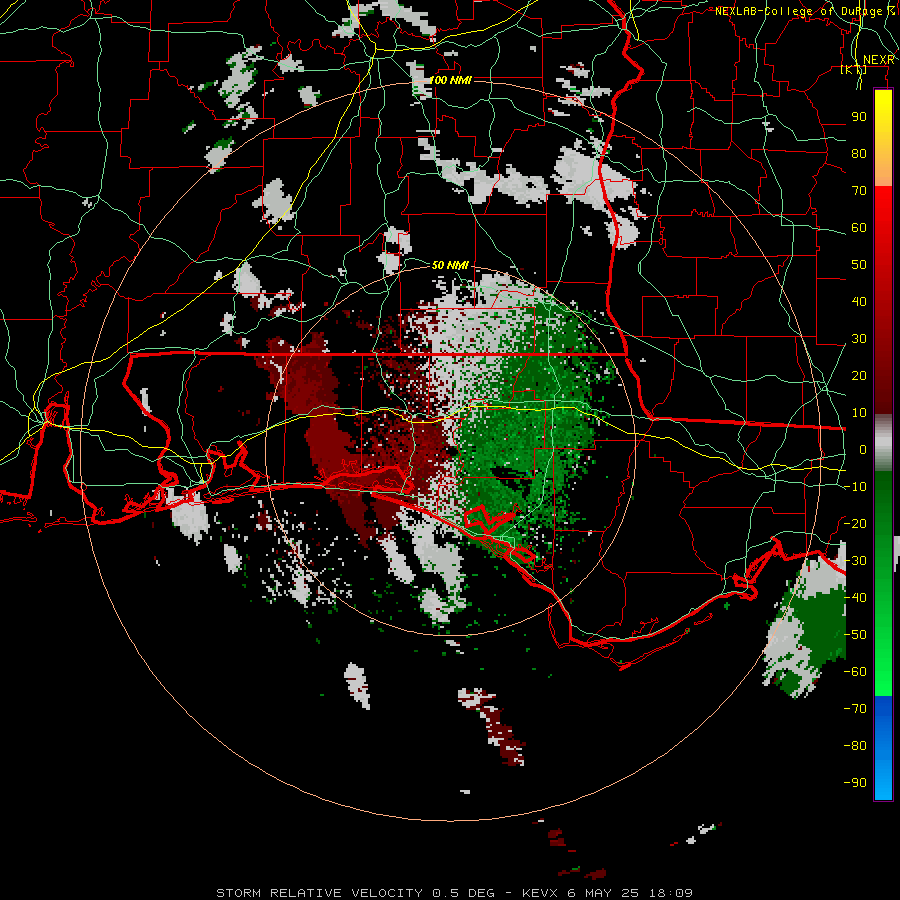Click the 18:09 timestamp in caption

[x=670, y=893]
